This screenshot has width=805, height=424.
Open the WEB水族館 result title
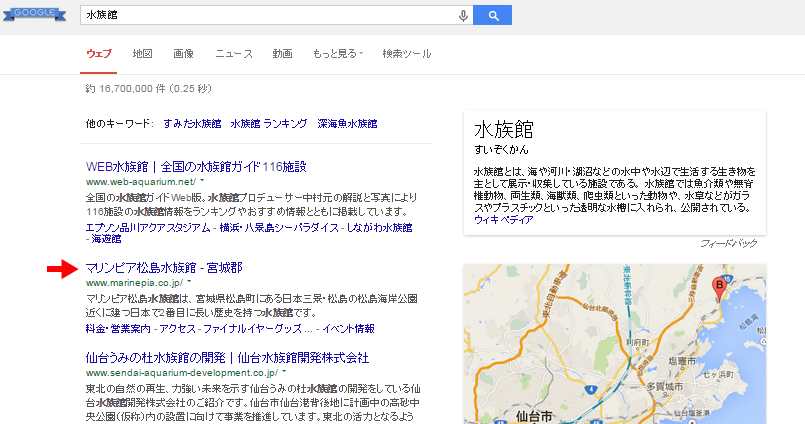pyautogui.click(x=196, y=166)
